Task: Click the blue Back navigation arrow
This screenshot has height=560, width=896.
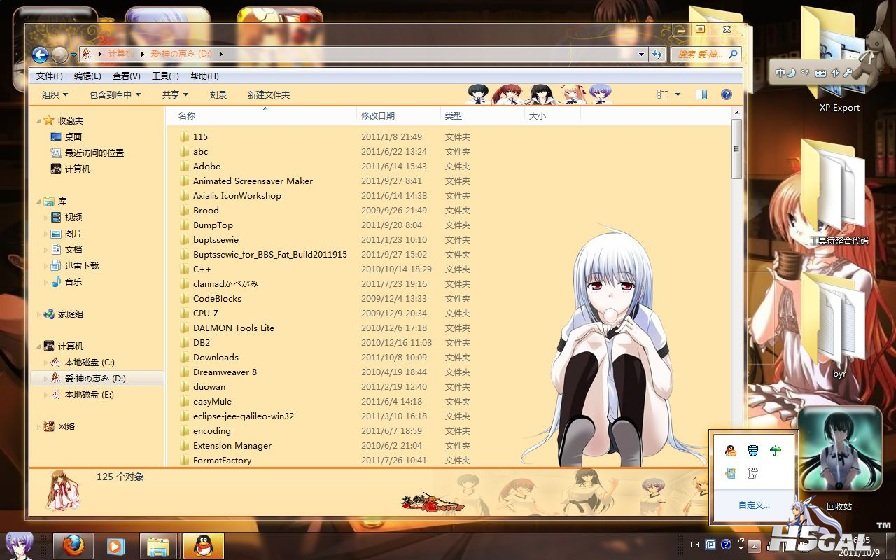Action: click(41, 55)
